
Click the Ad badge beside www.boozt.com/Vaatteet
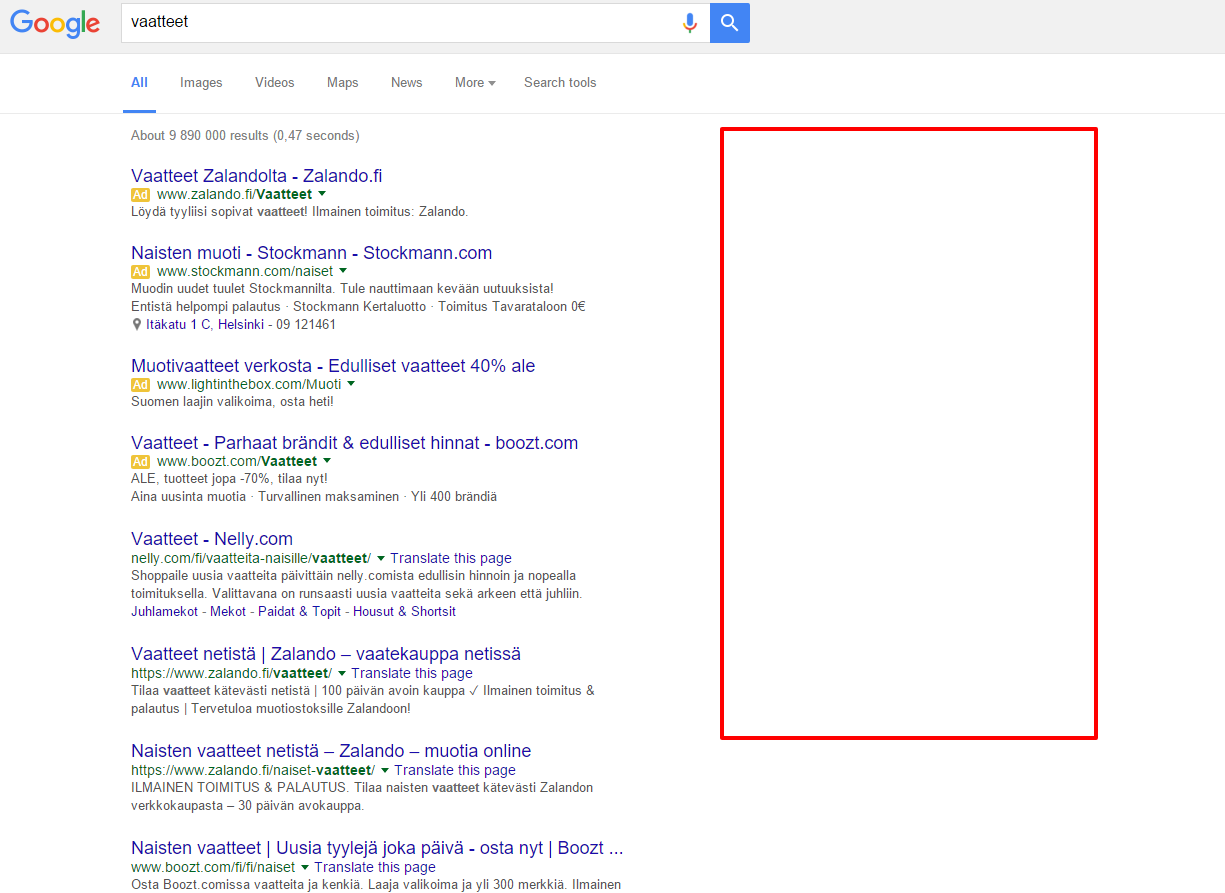(140, 461)
